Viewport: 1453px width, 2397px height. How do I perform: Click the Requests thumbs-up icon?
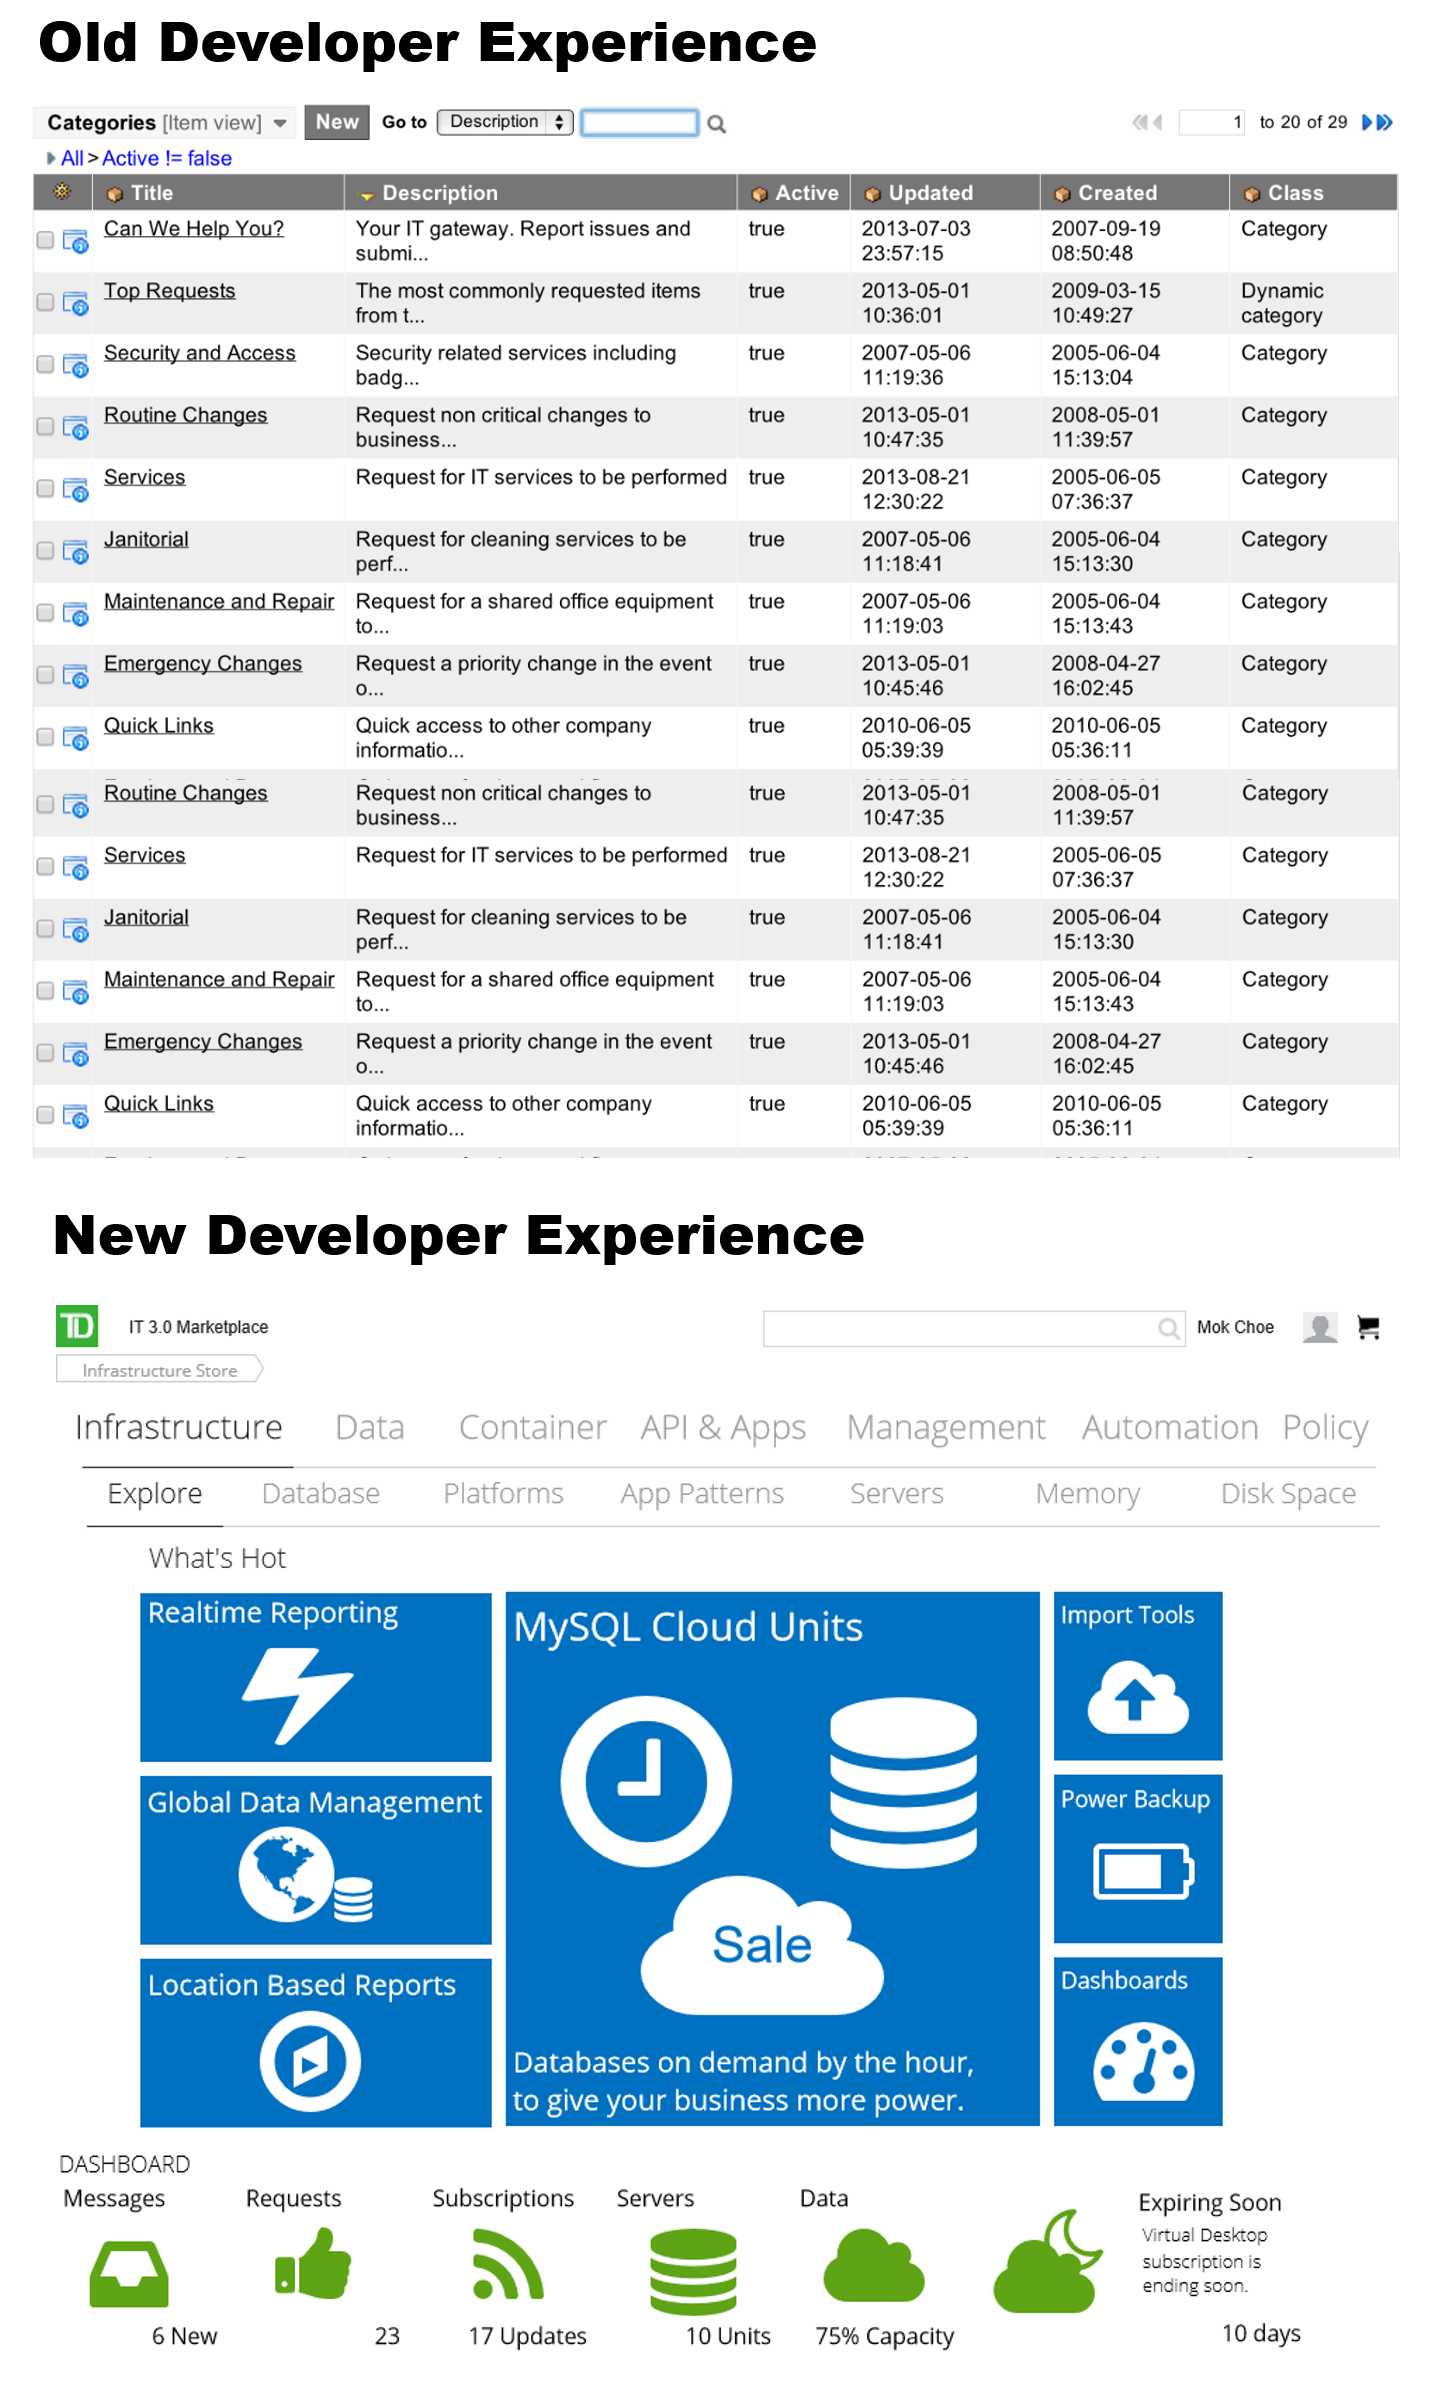tap(313, 2264)
